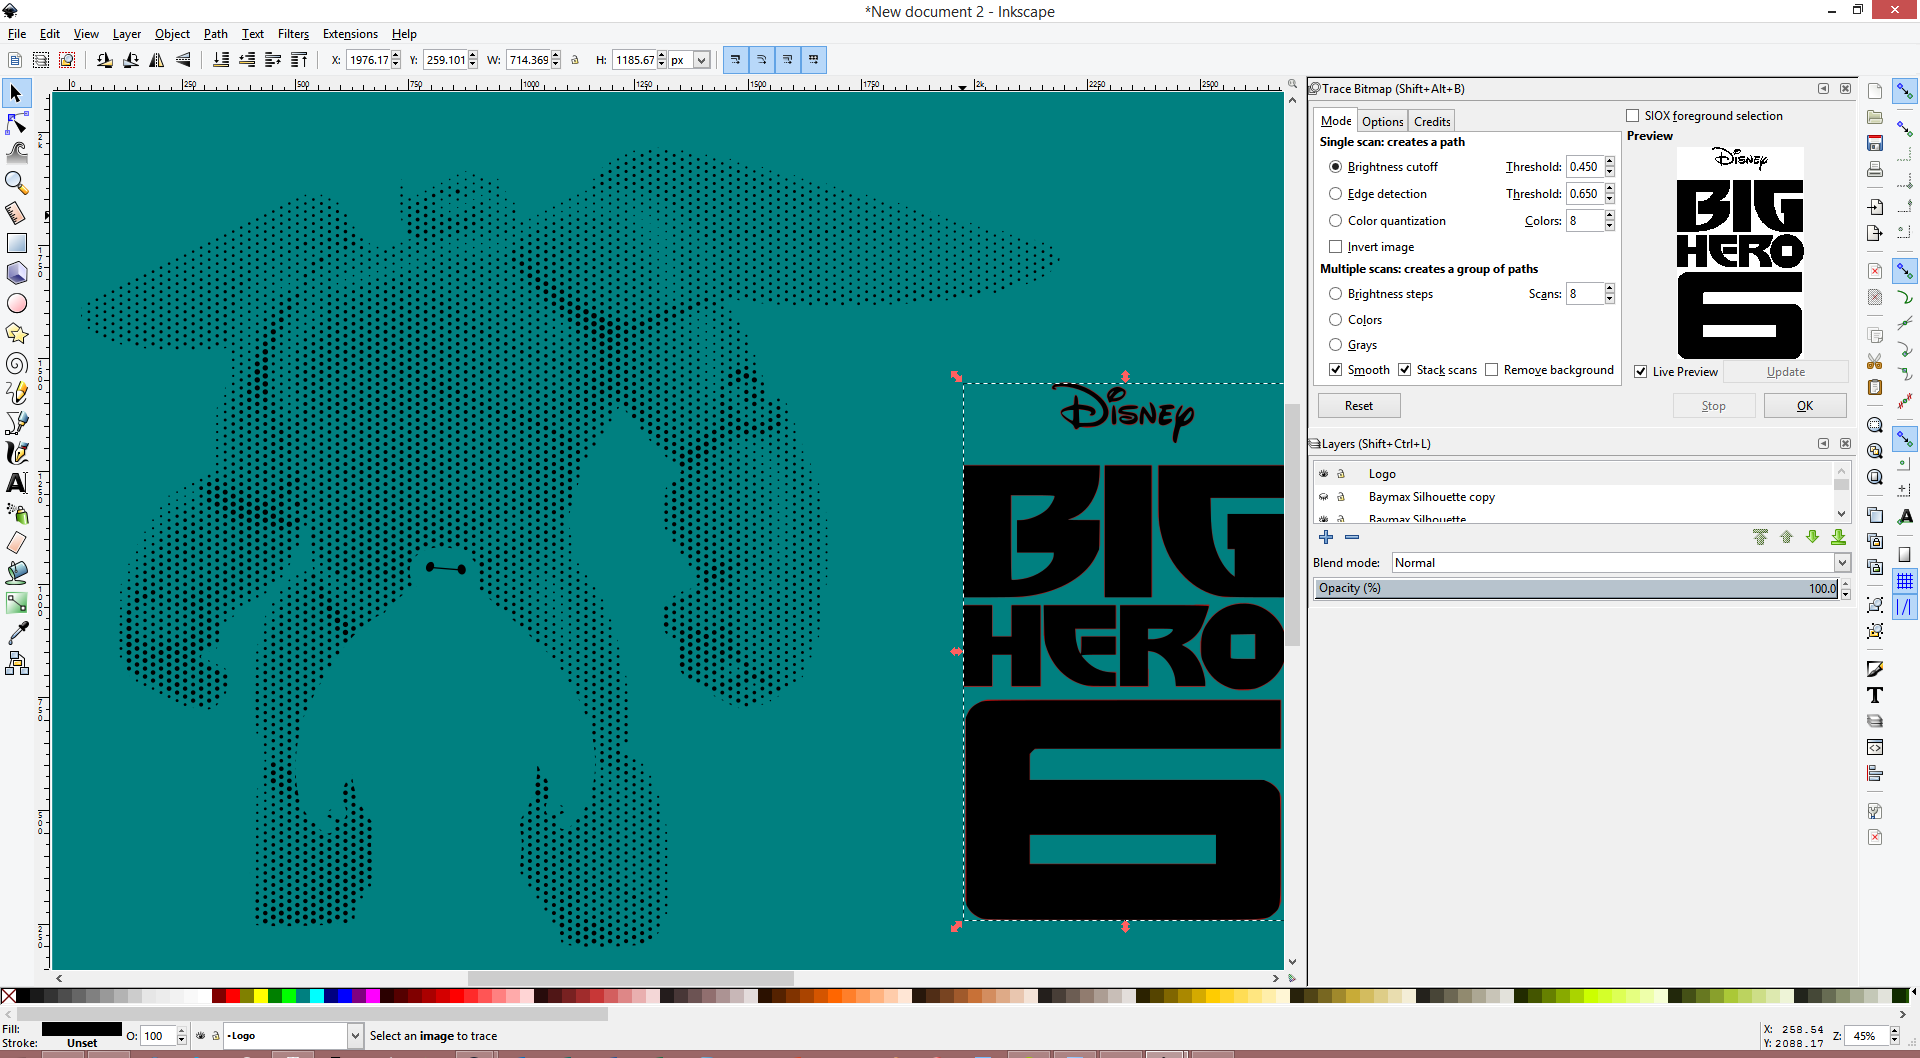Enable the Remove background checkbox
This screenshot has width=1920, height=1058.
[1491, 370]
